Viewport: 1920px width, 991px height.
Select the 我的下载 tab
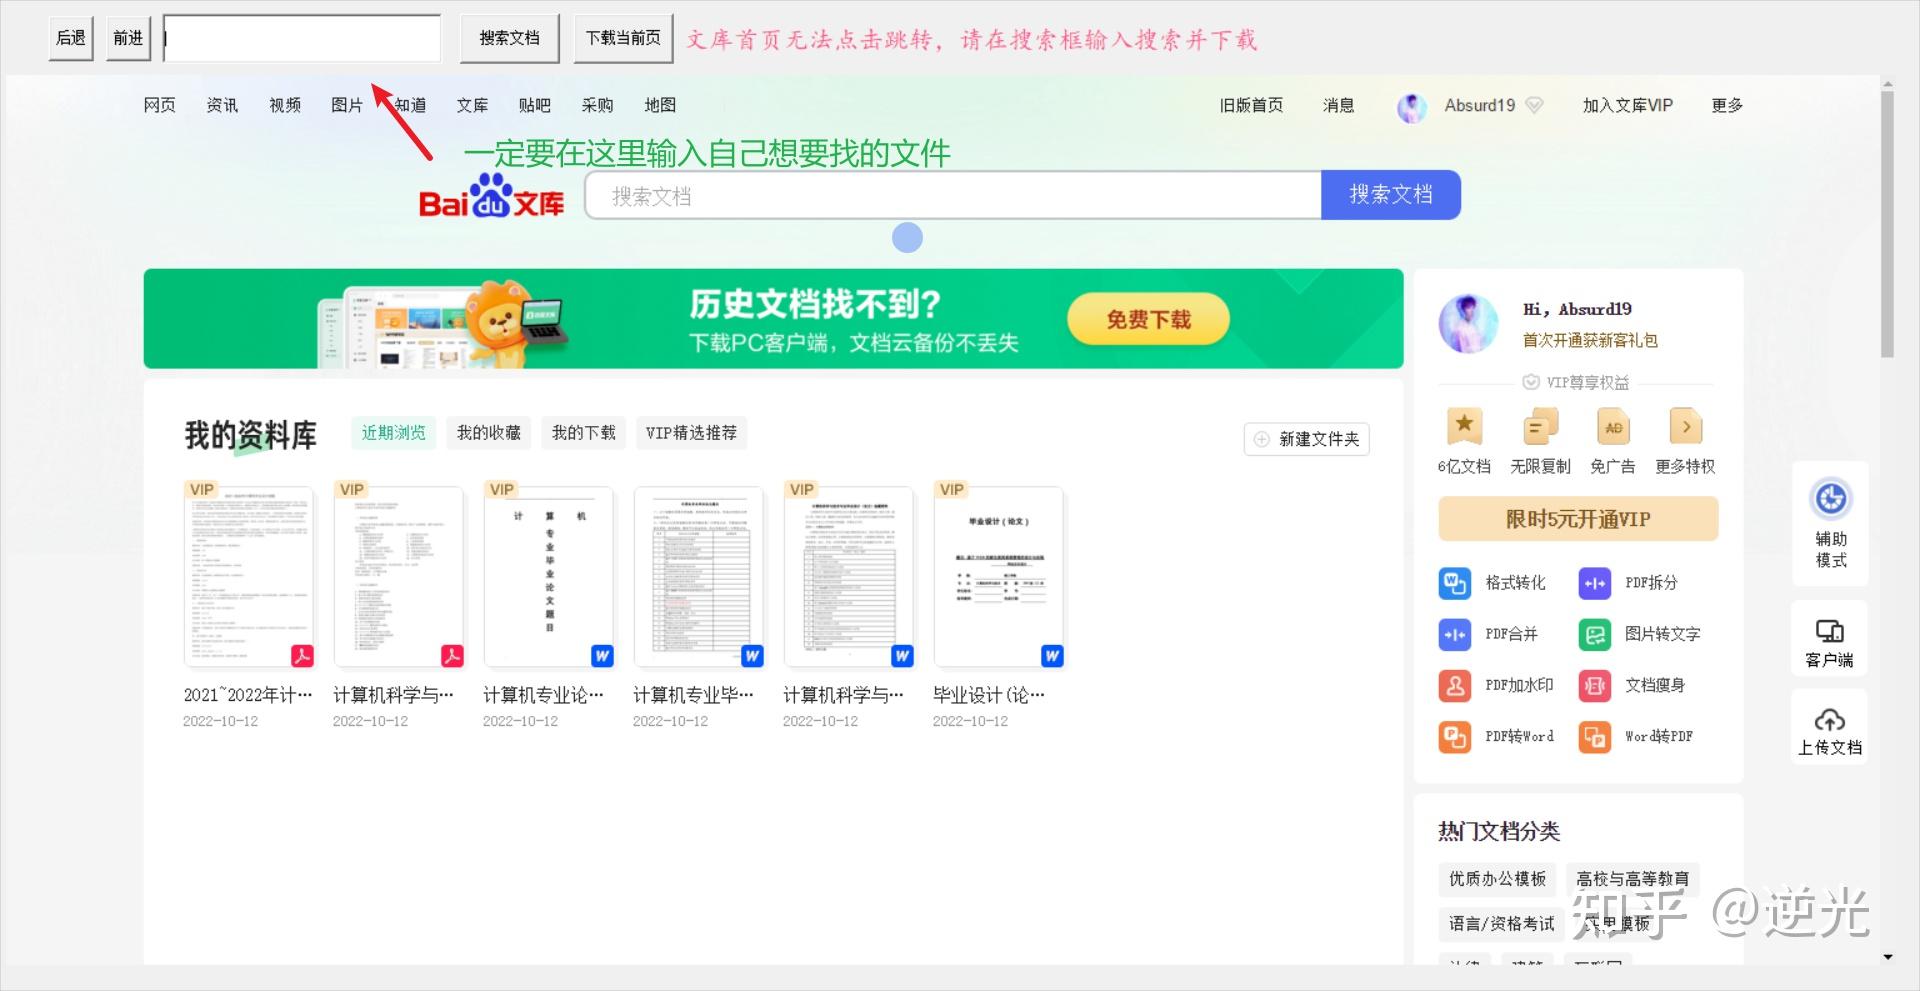click(x=584, y=433)
